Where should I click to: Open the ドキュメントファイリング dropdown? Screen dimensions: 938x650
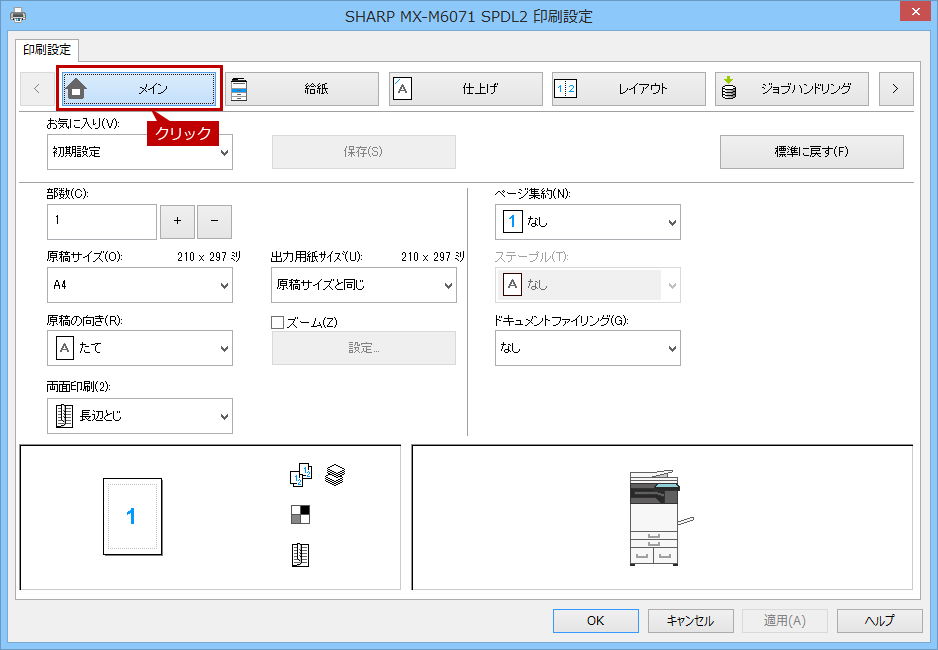point(587,348)
